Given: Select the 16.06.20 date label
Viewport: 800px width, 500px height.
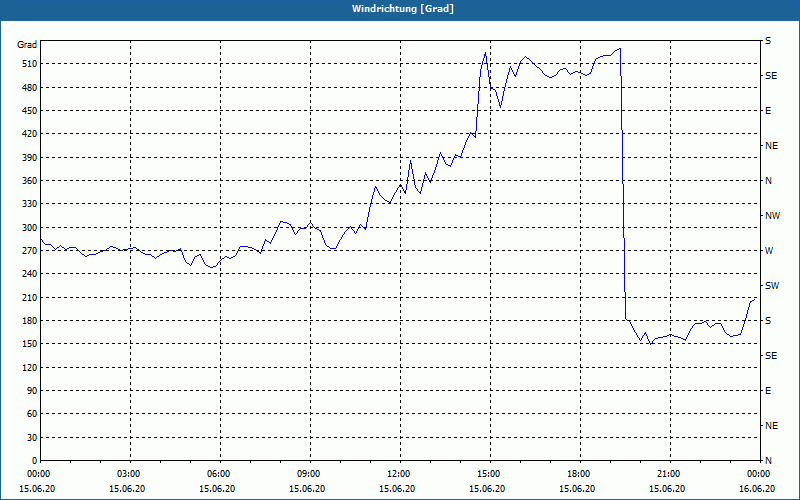Looking at the screenshot, I should (757, 489).
